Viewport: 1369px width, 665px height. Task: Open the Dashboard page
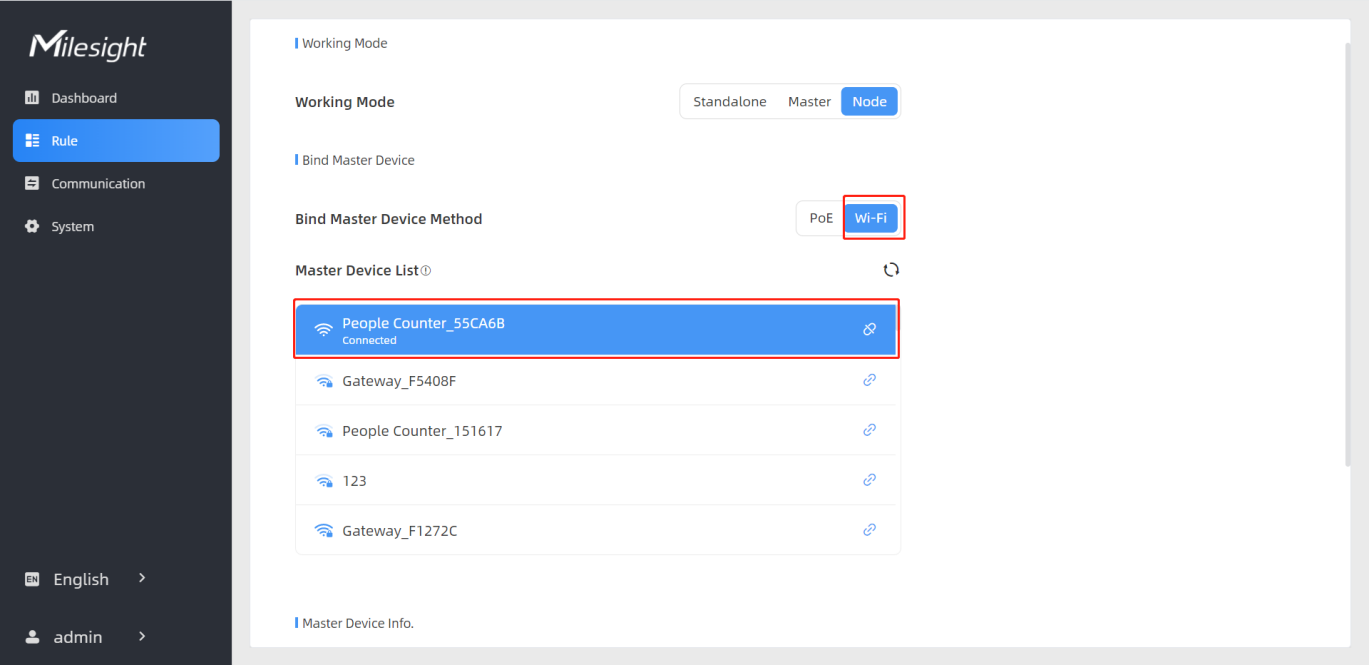pyautogui.click(x=84, y=98)
